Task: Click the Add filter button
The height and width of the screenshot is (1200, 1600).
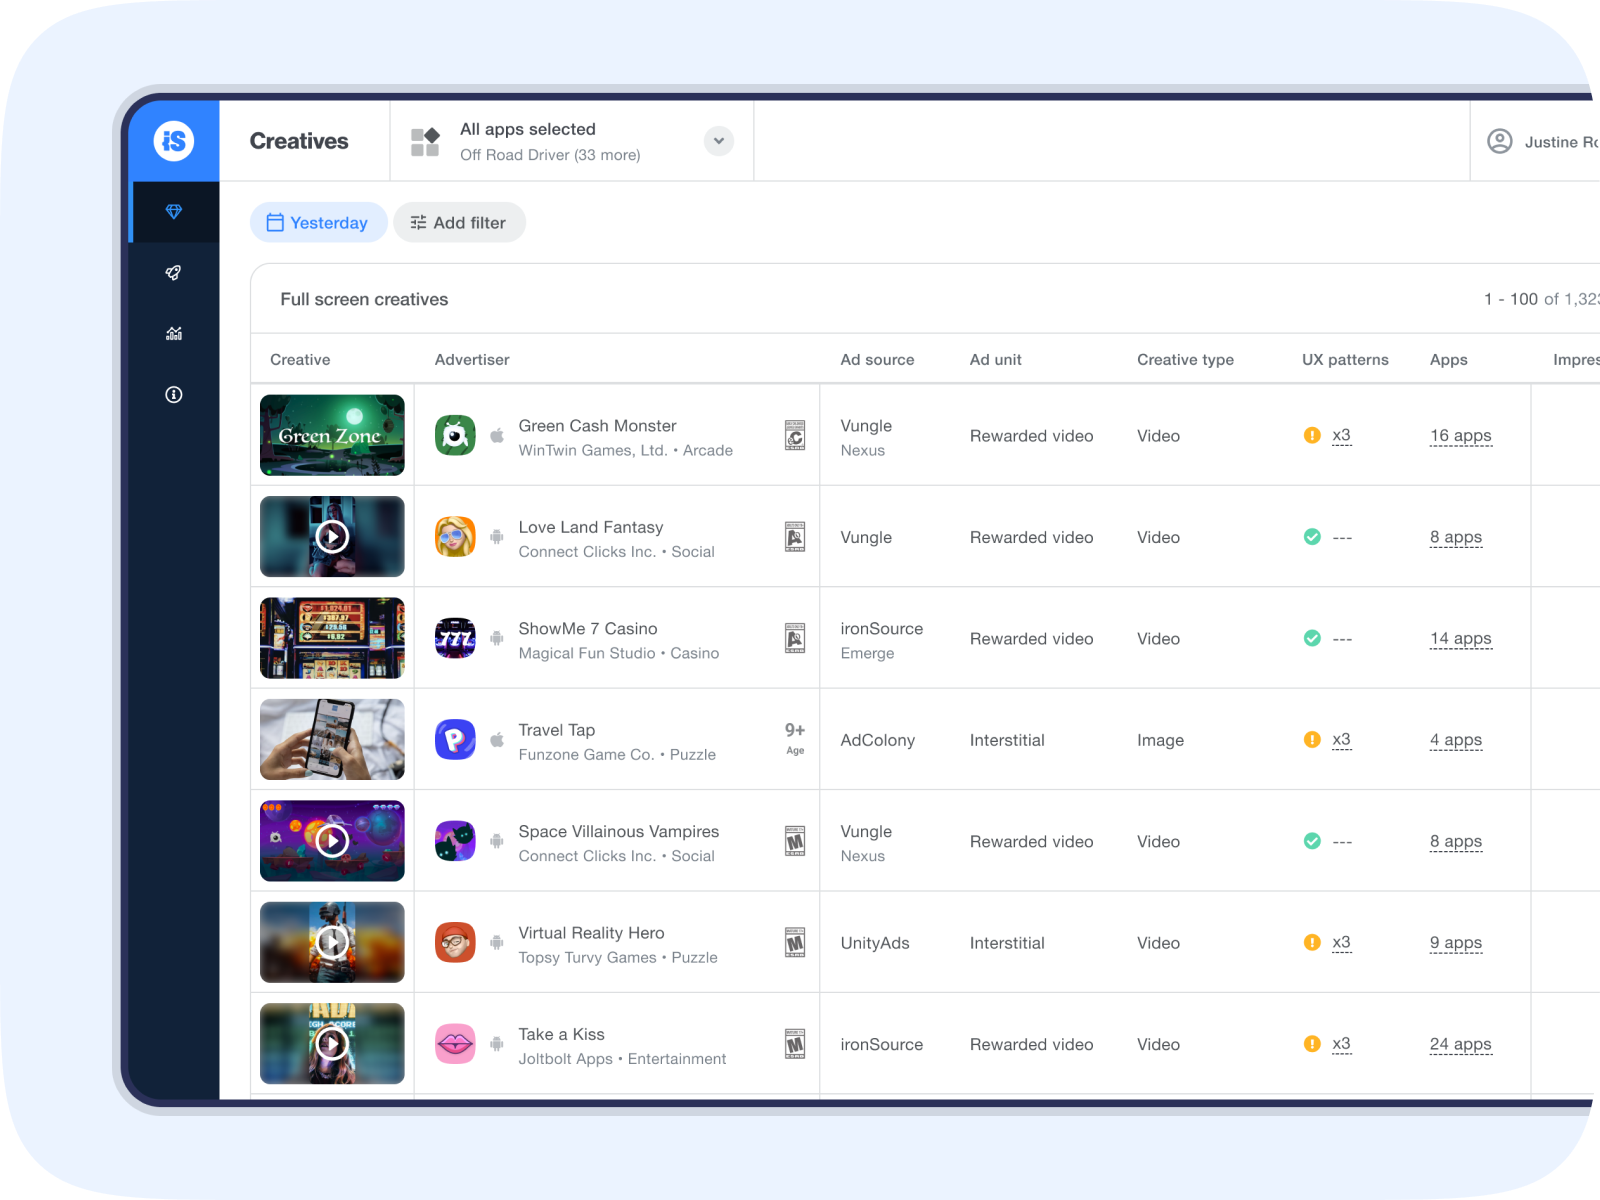Action: click(459, 222)
